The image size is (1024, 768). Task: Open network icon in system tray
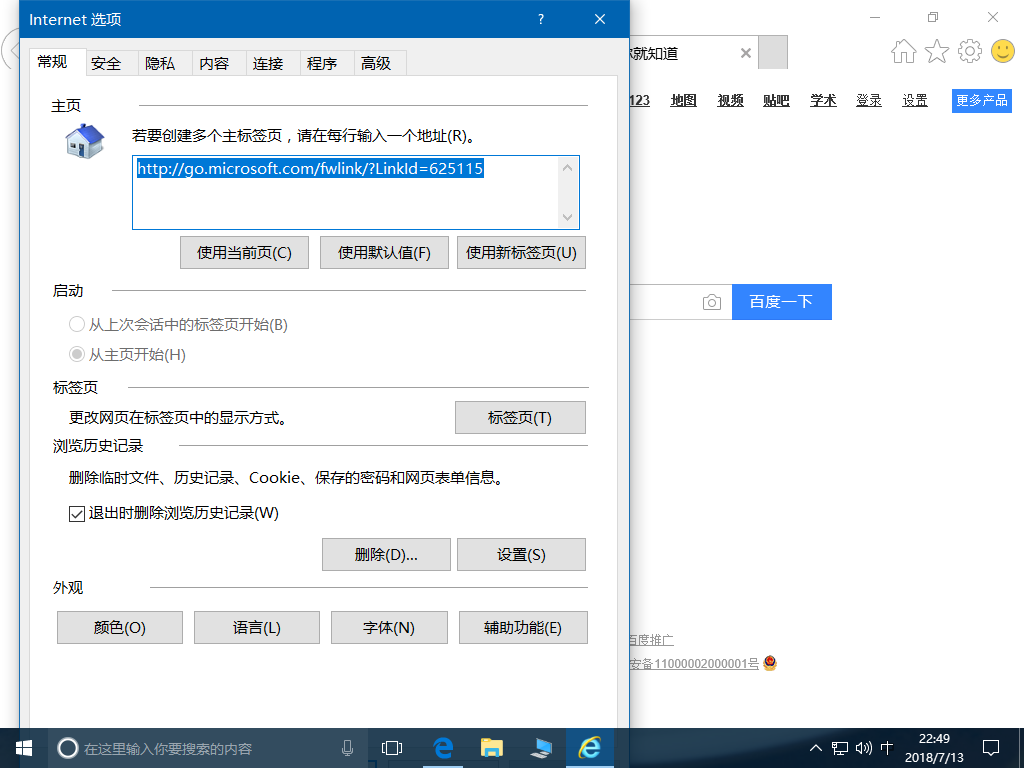click(840, 748)
